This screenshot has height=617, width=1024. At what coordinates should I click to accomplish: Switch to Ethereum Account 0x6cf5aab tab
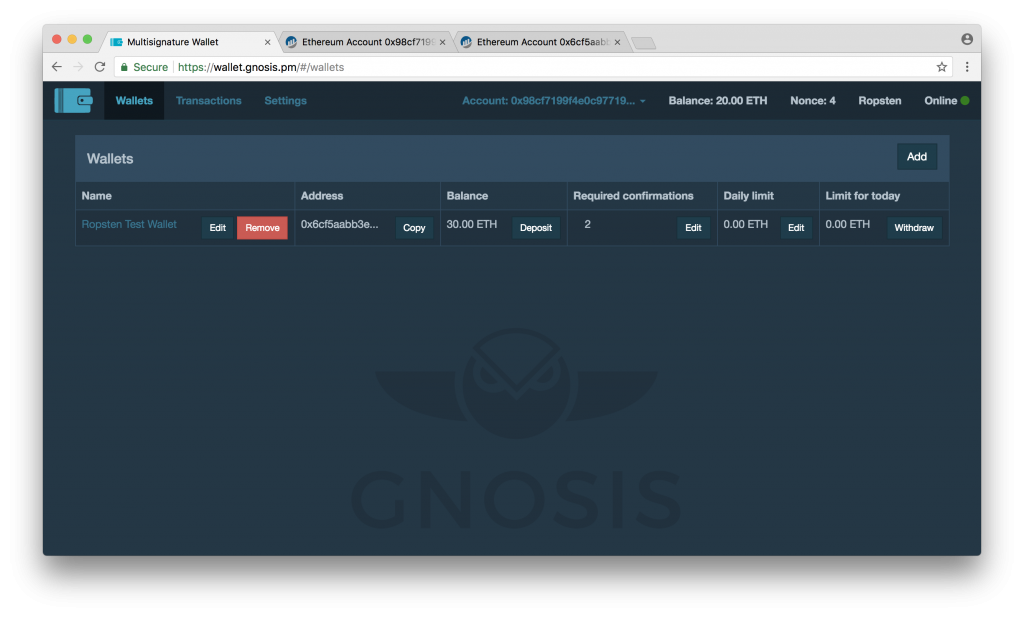[541, 42]
